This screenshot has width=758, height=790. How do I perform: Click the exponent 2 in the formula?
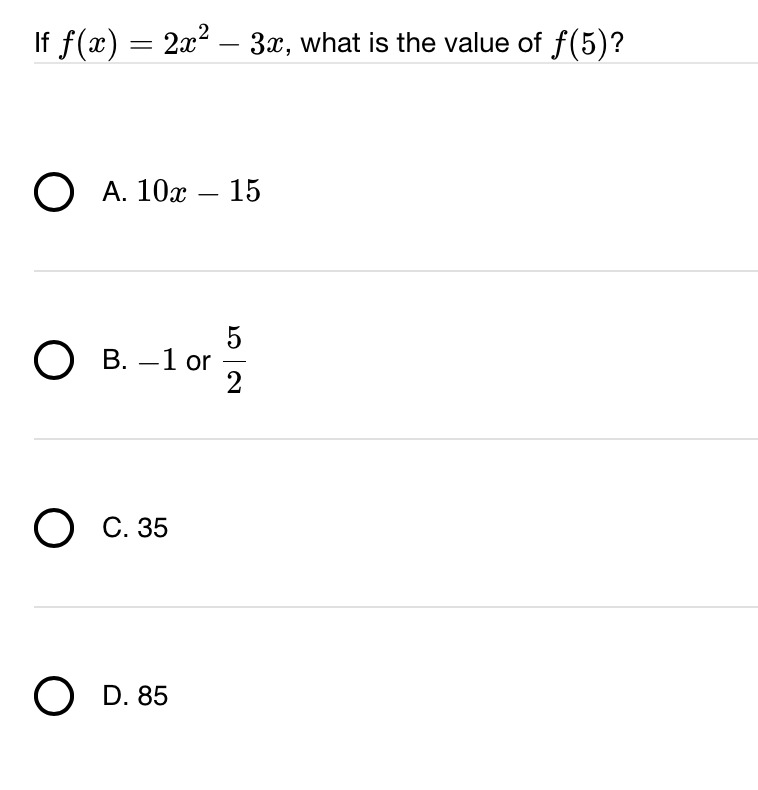pos(203,32)
